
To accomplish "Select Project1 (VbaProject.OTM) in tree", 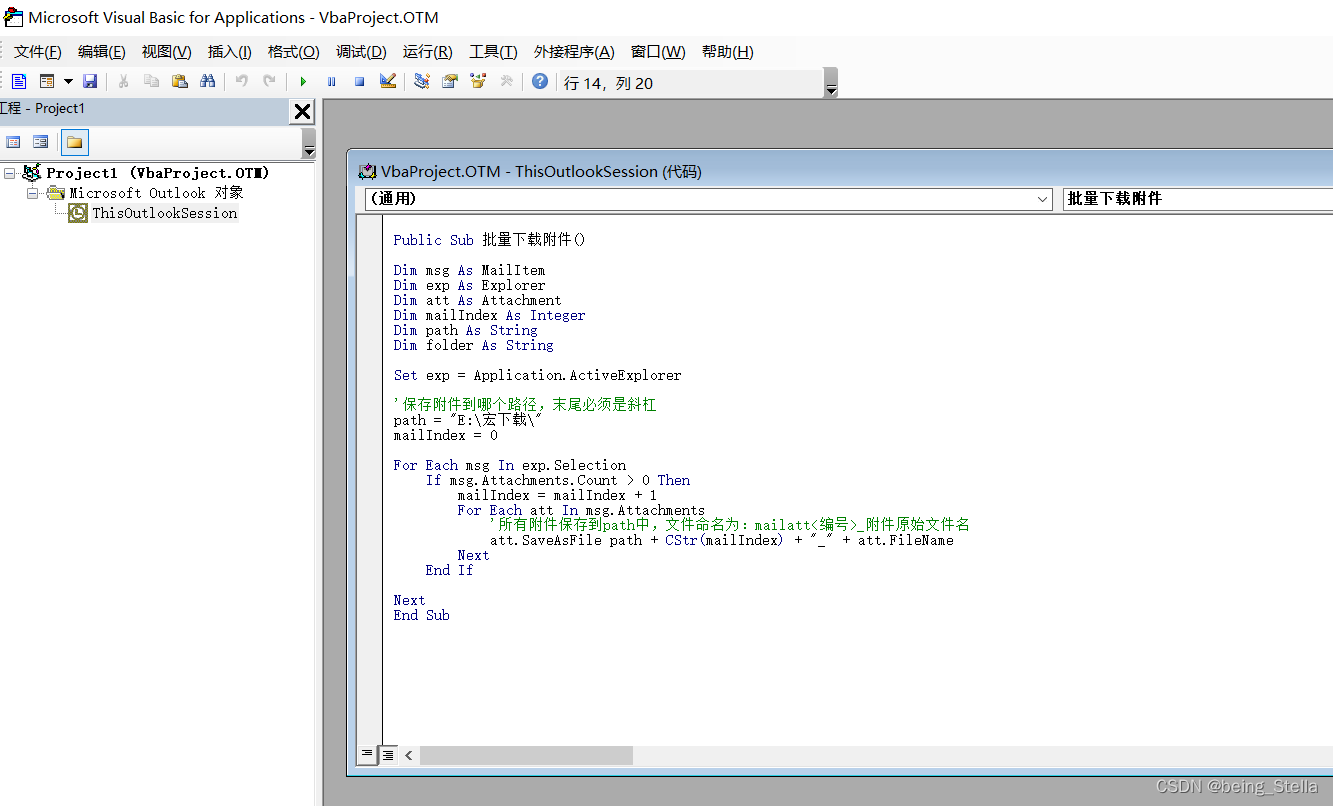I will point(158,173).
